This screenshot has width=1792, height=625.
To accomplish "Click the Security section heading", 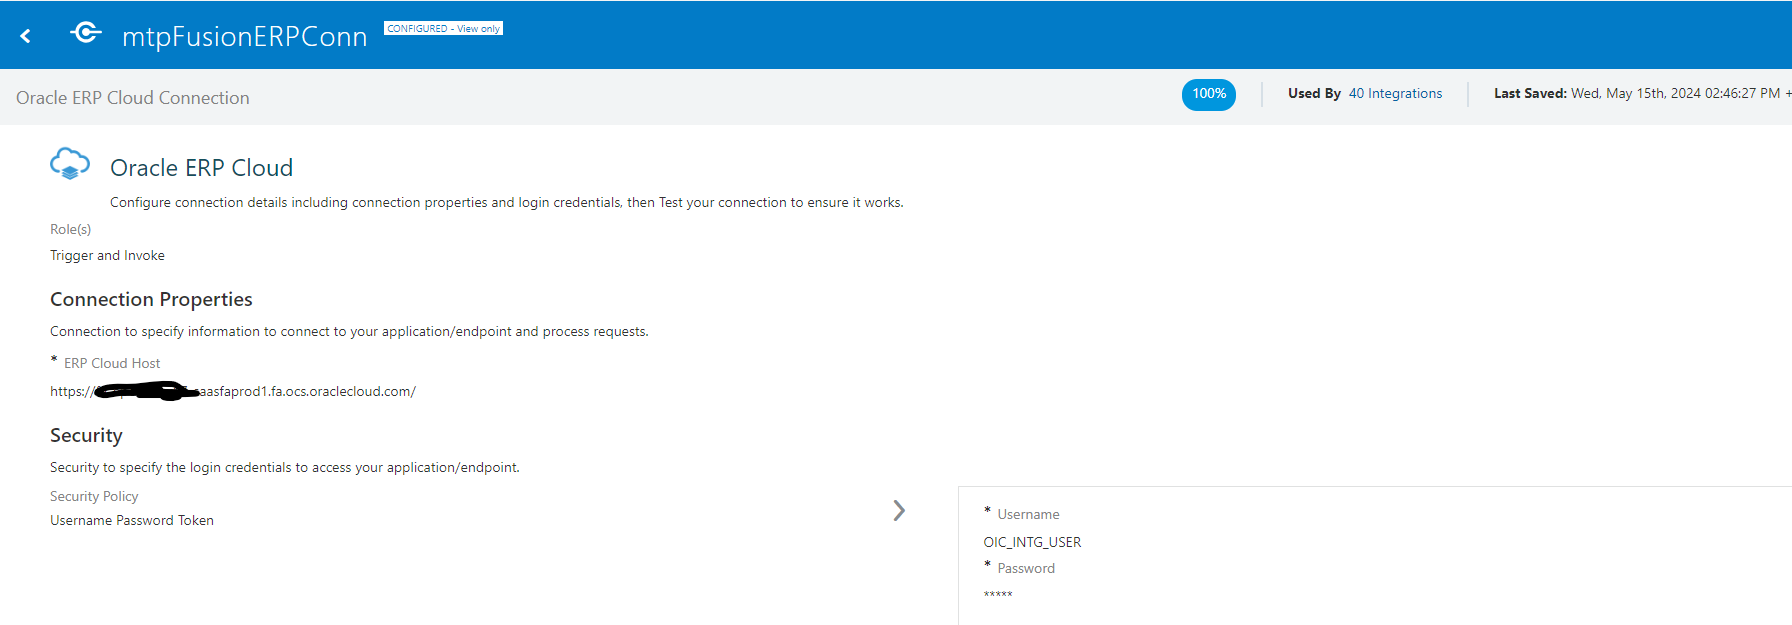I will click(86, 435).
